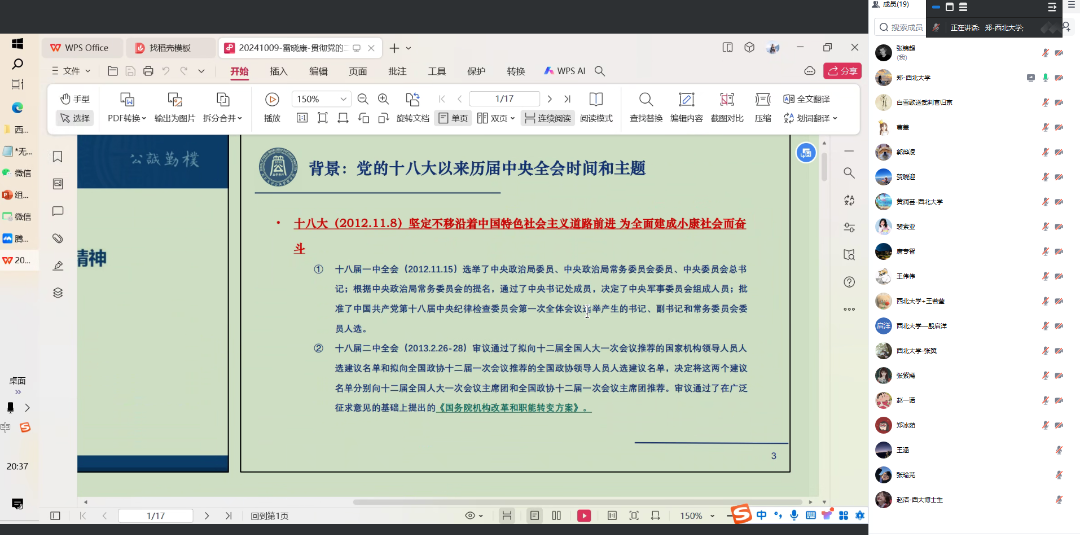Click the print icon in quick toolbar
Image resolution: width=1080 pixels, height=535 pixels.
[x=148, y=71]
